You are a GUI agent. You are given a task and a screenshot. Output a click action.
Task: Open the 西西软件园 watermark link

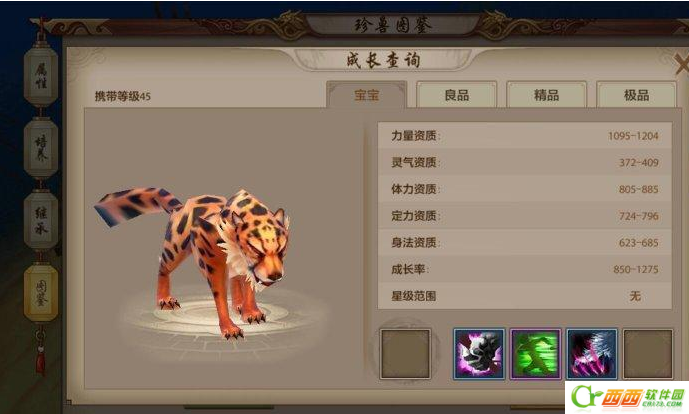tap(627, 397)
